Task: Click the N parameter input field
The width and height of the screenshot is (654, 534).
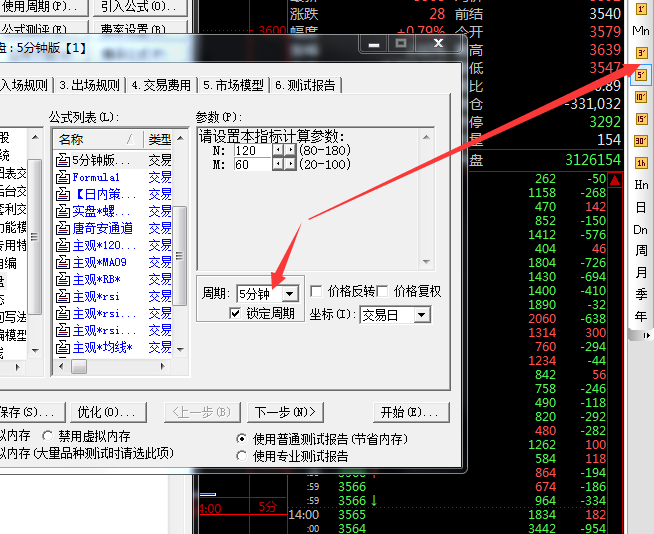Action: [x=253, y=150]
